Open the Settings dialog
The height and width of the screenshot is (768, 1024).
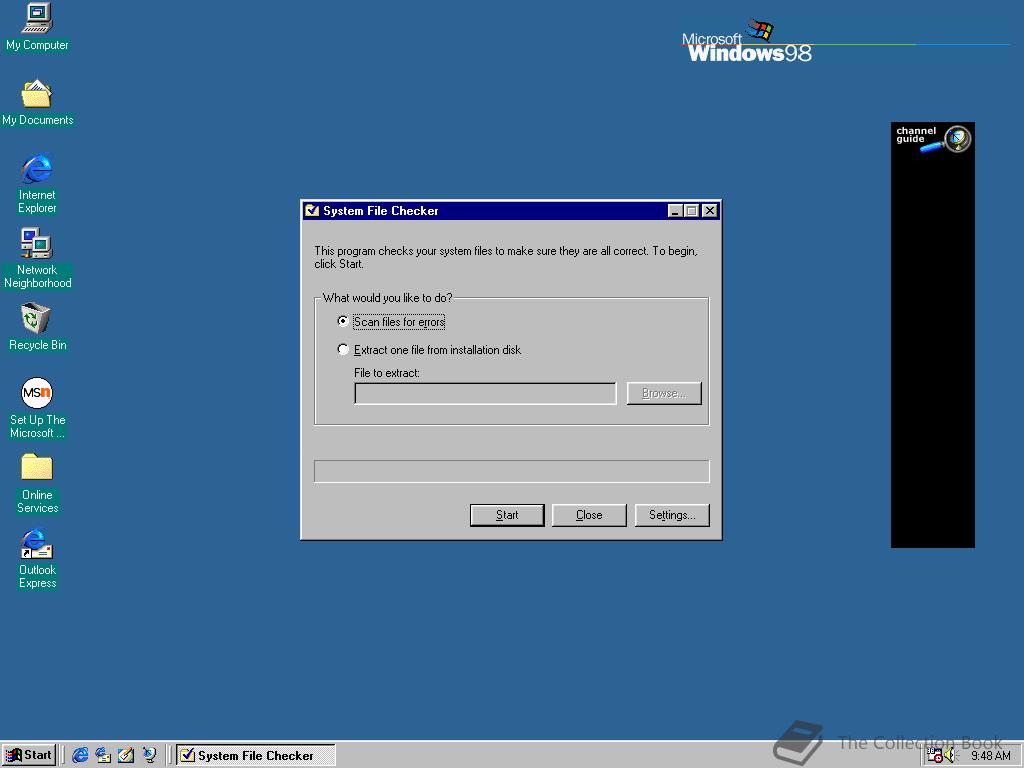(x=672, y=515)
